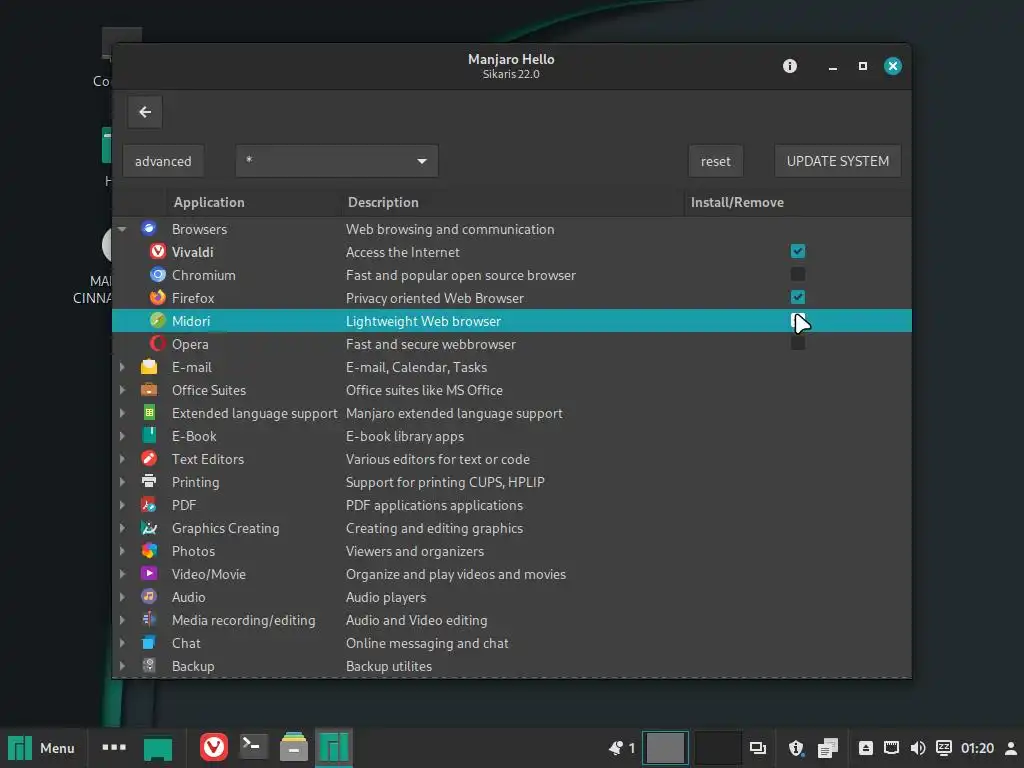Click the reset button
The image size is (1024, 768).
[x=716, y=161]
